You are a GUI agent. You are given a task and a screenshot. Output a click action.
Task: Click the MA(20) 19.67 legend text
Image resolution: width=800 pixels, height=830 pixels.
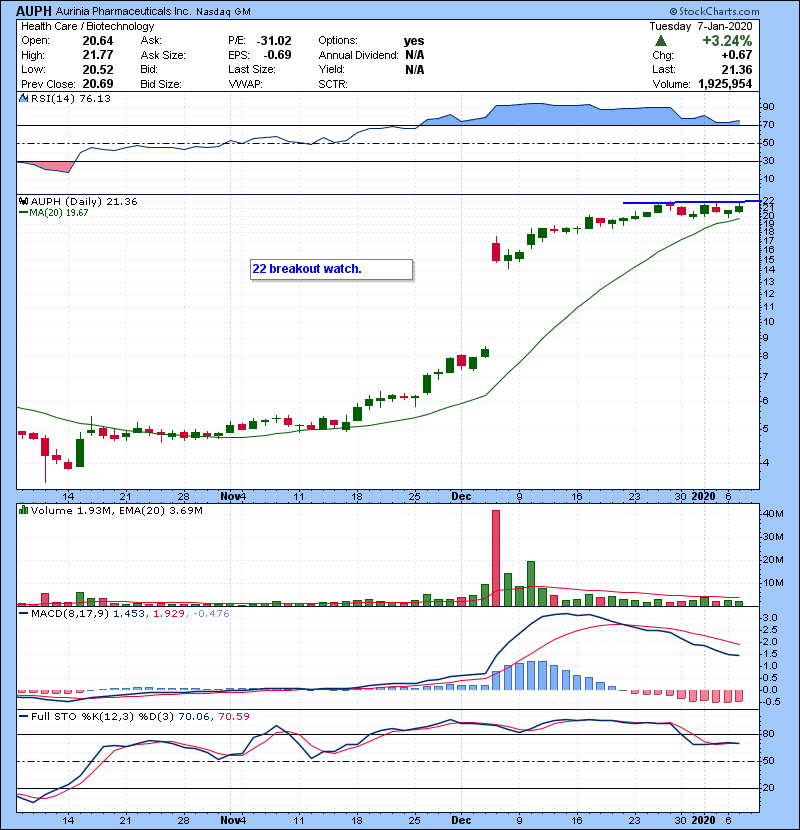click(x=59, y=213)
